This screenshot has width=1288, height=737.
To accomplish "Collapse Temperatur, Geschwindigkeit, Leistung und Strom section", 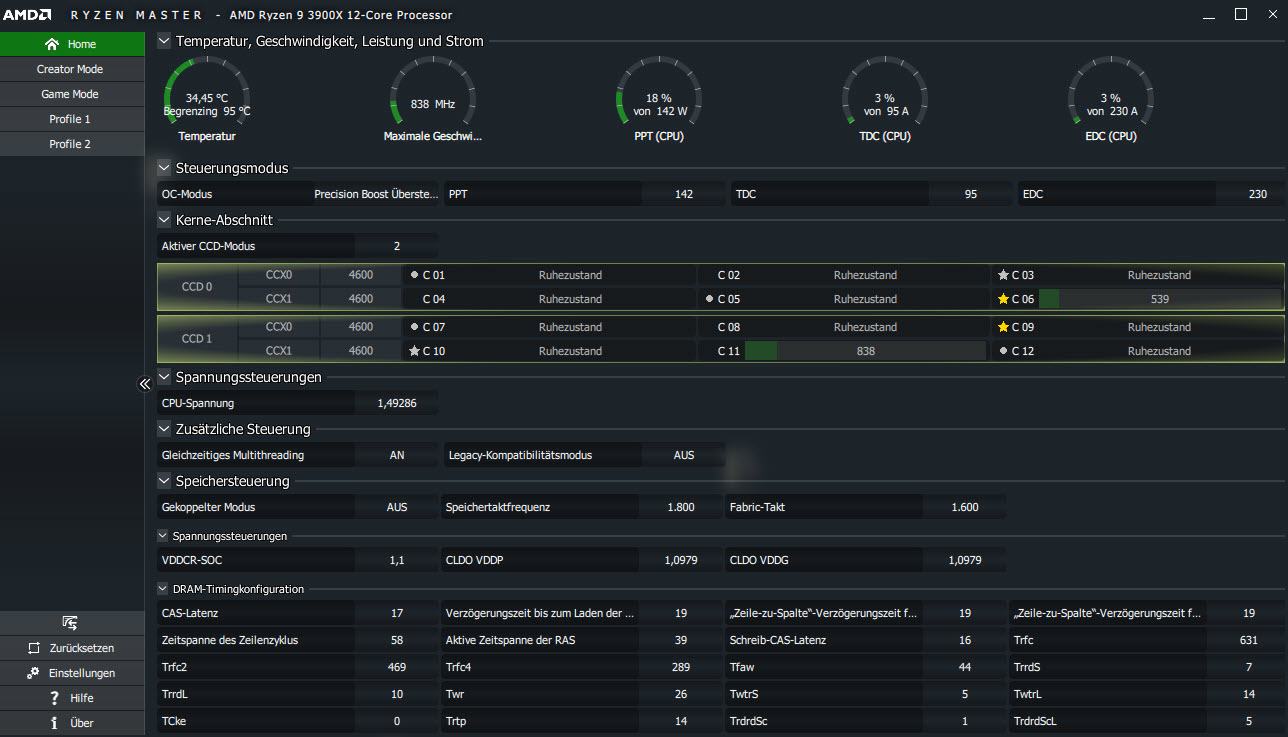I will click(x=165, y=41).
